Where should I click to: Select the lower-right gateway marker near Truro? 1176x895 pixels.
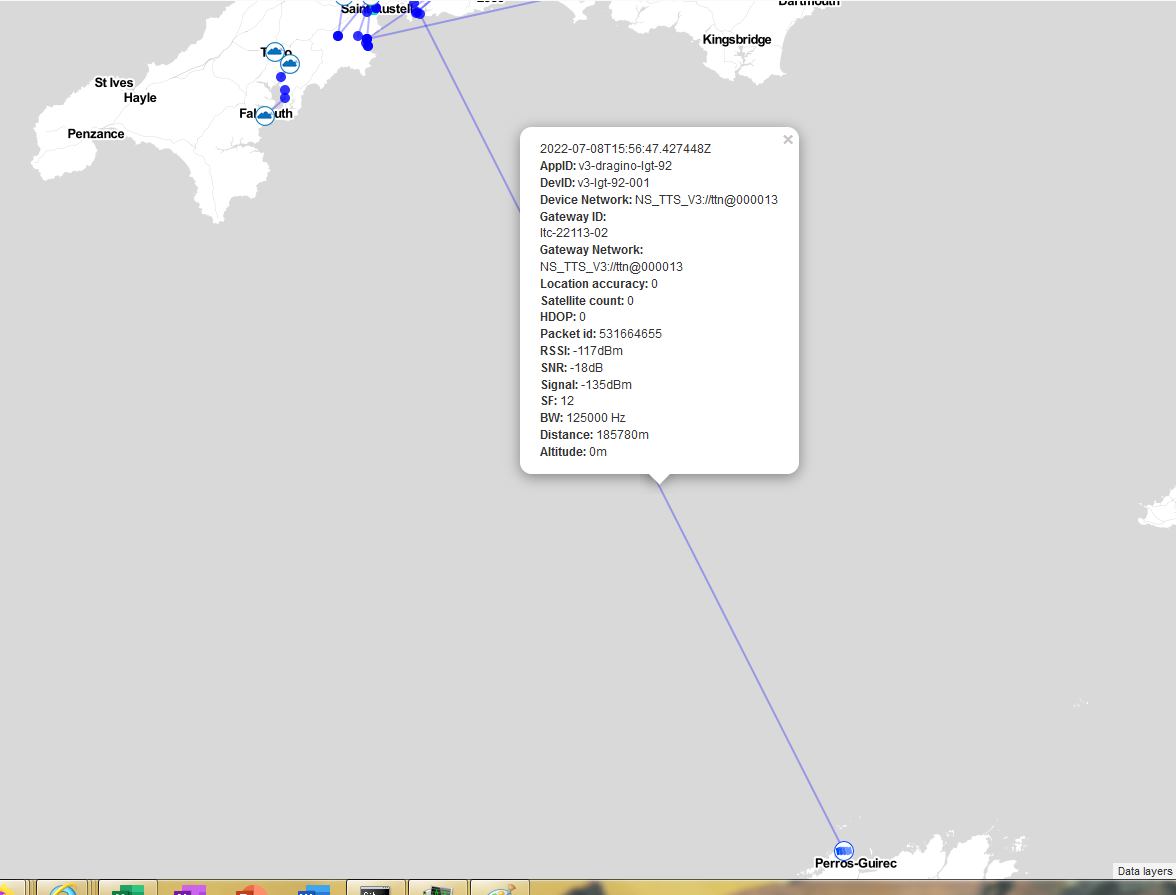(290, 64)
